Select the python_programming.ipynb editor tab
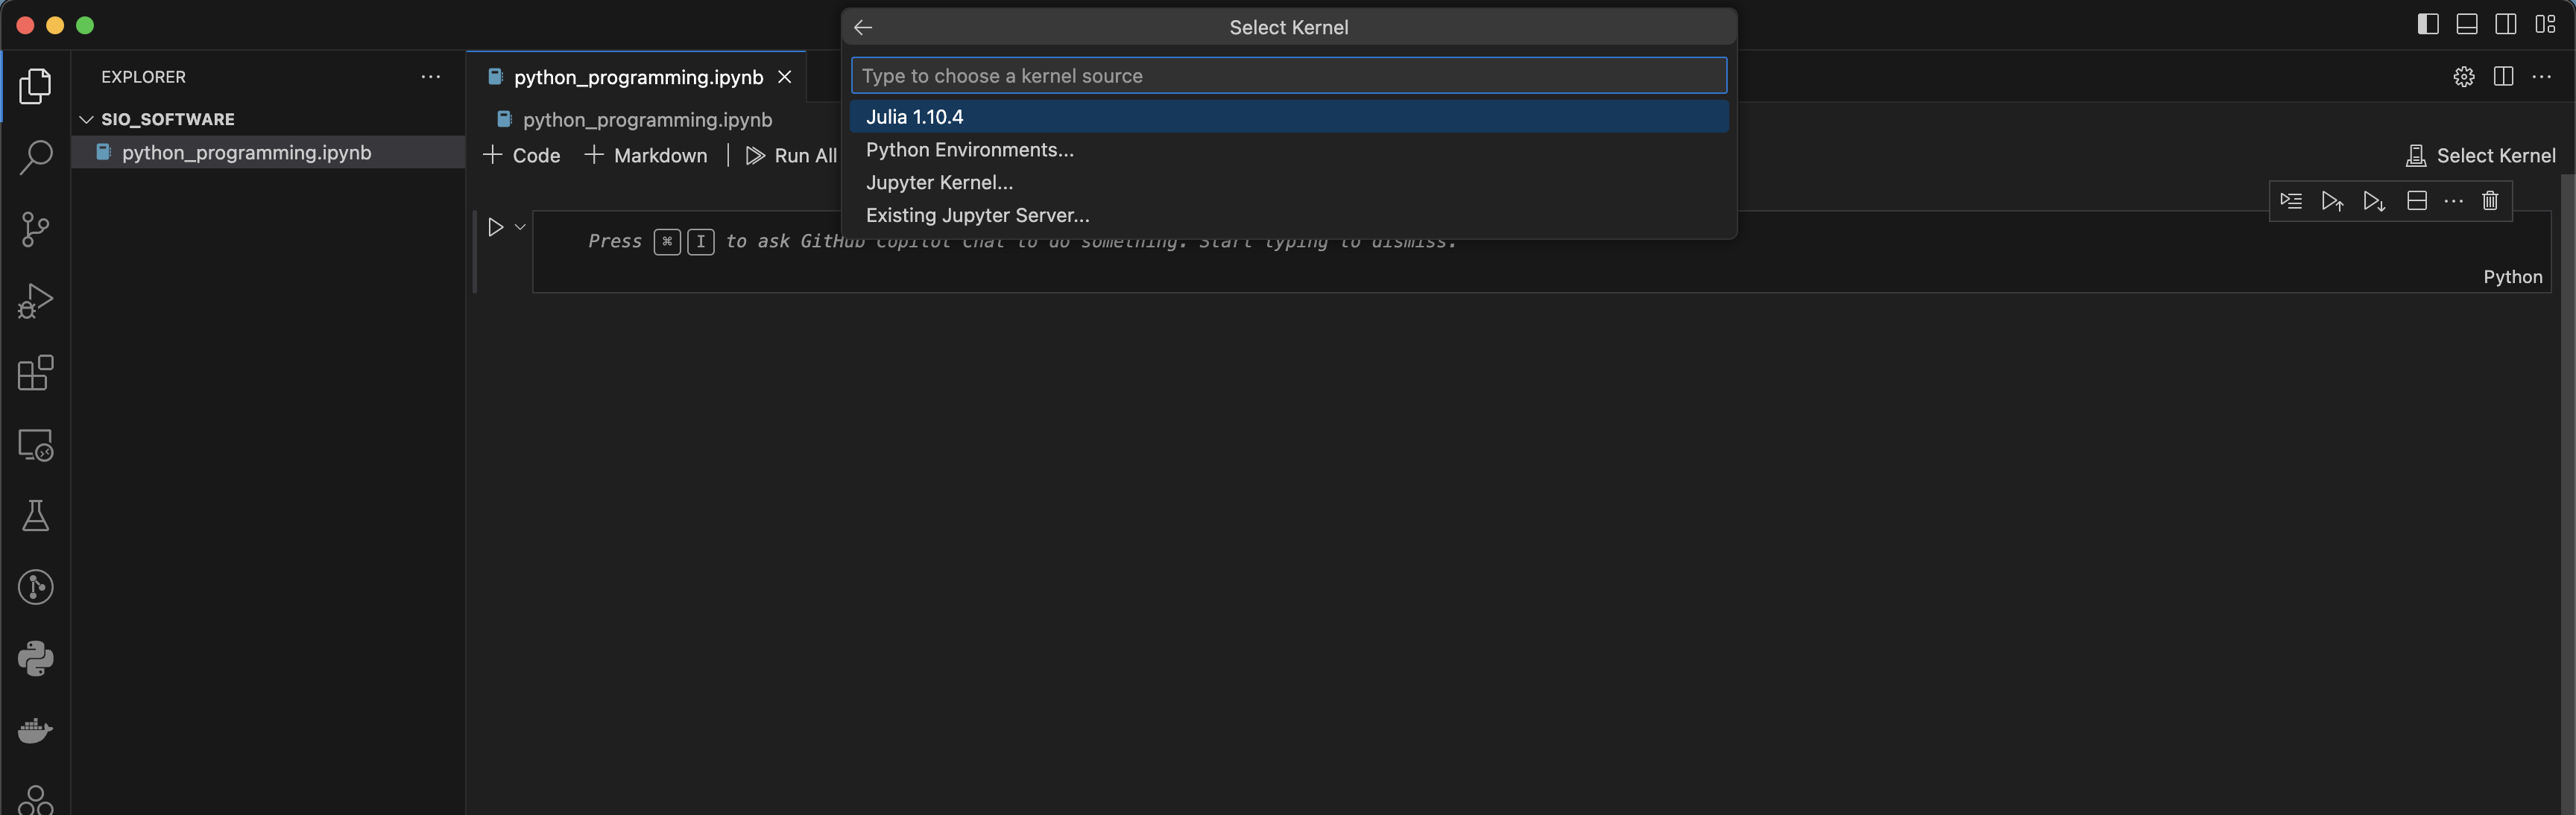Screen dimensions: 2576x815 click(x=637, y=77)
